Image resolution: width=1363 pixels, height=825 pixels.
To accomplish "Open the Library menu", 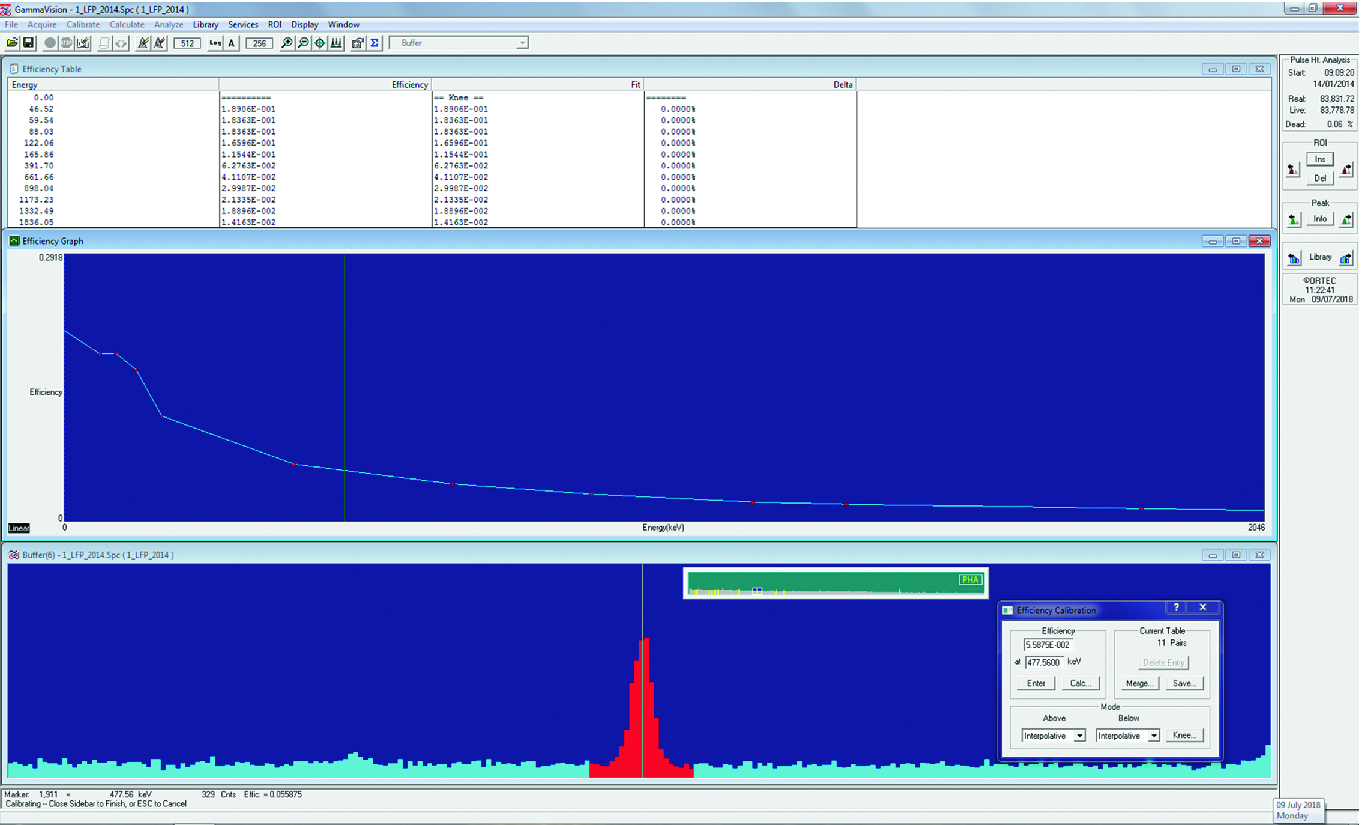I will click(205, 24).
